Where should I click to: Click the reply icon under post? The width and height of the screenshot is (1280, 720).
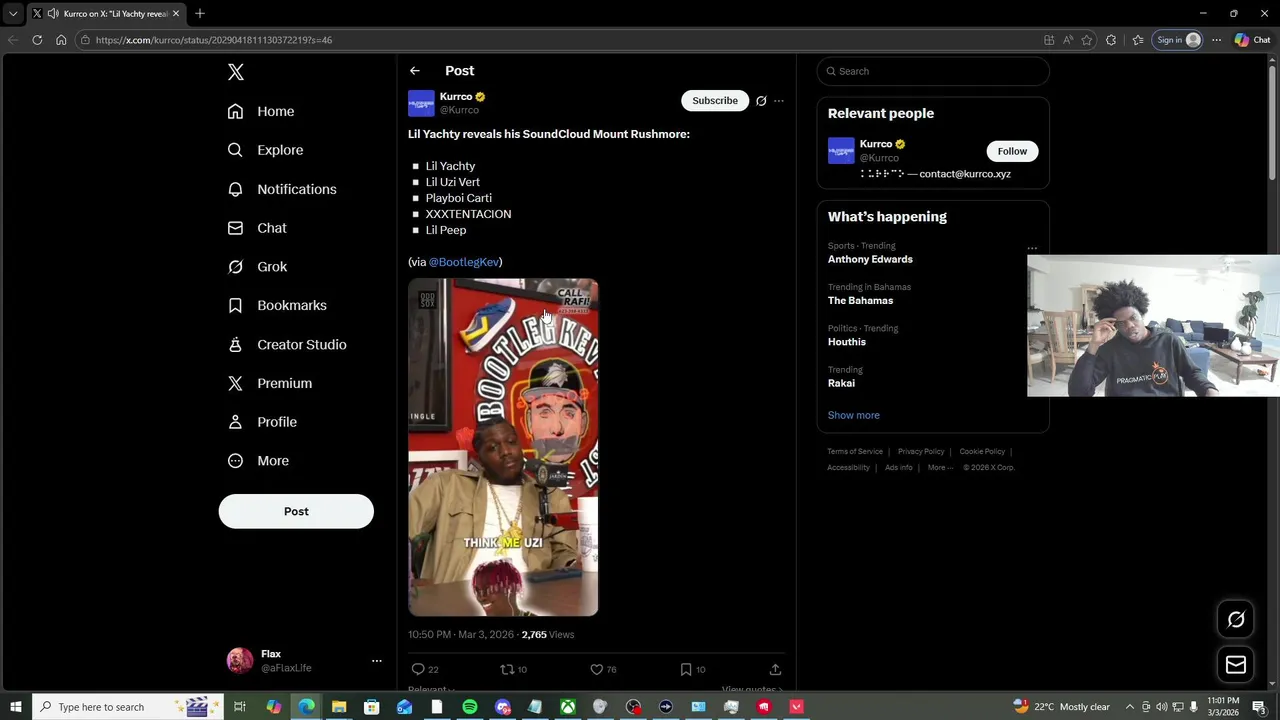tap(418, 669)
